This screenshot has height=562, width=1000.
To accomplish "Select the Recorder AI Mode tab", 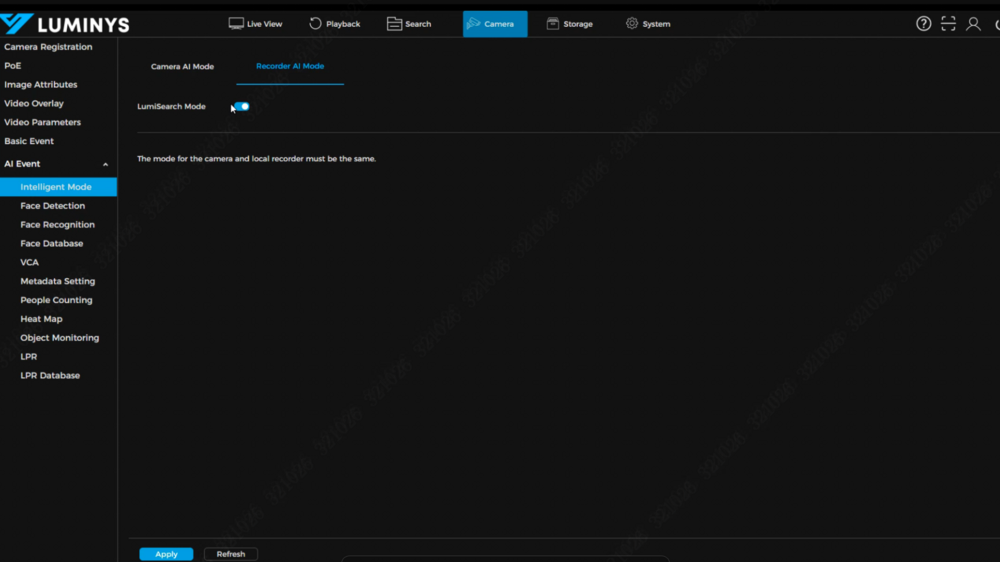I will (290, 67).
